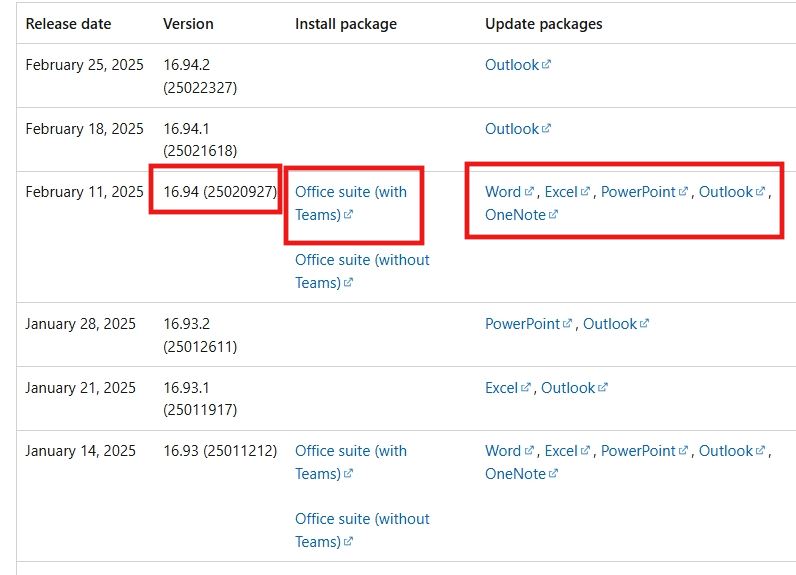Viewport: 796px width, 575px height.
Task: Open Excel update in the 16.93 (25011212) row
Action: (567, 451)
